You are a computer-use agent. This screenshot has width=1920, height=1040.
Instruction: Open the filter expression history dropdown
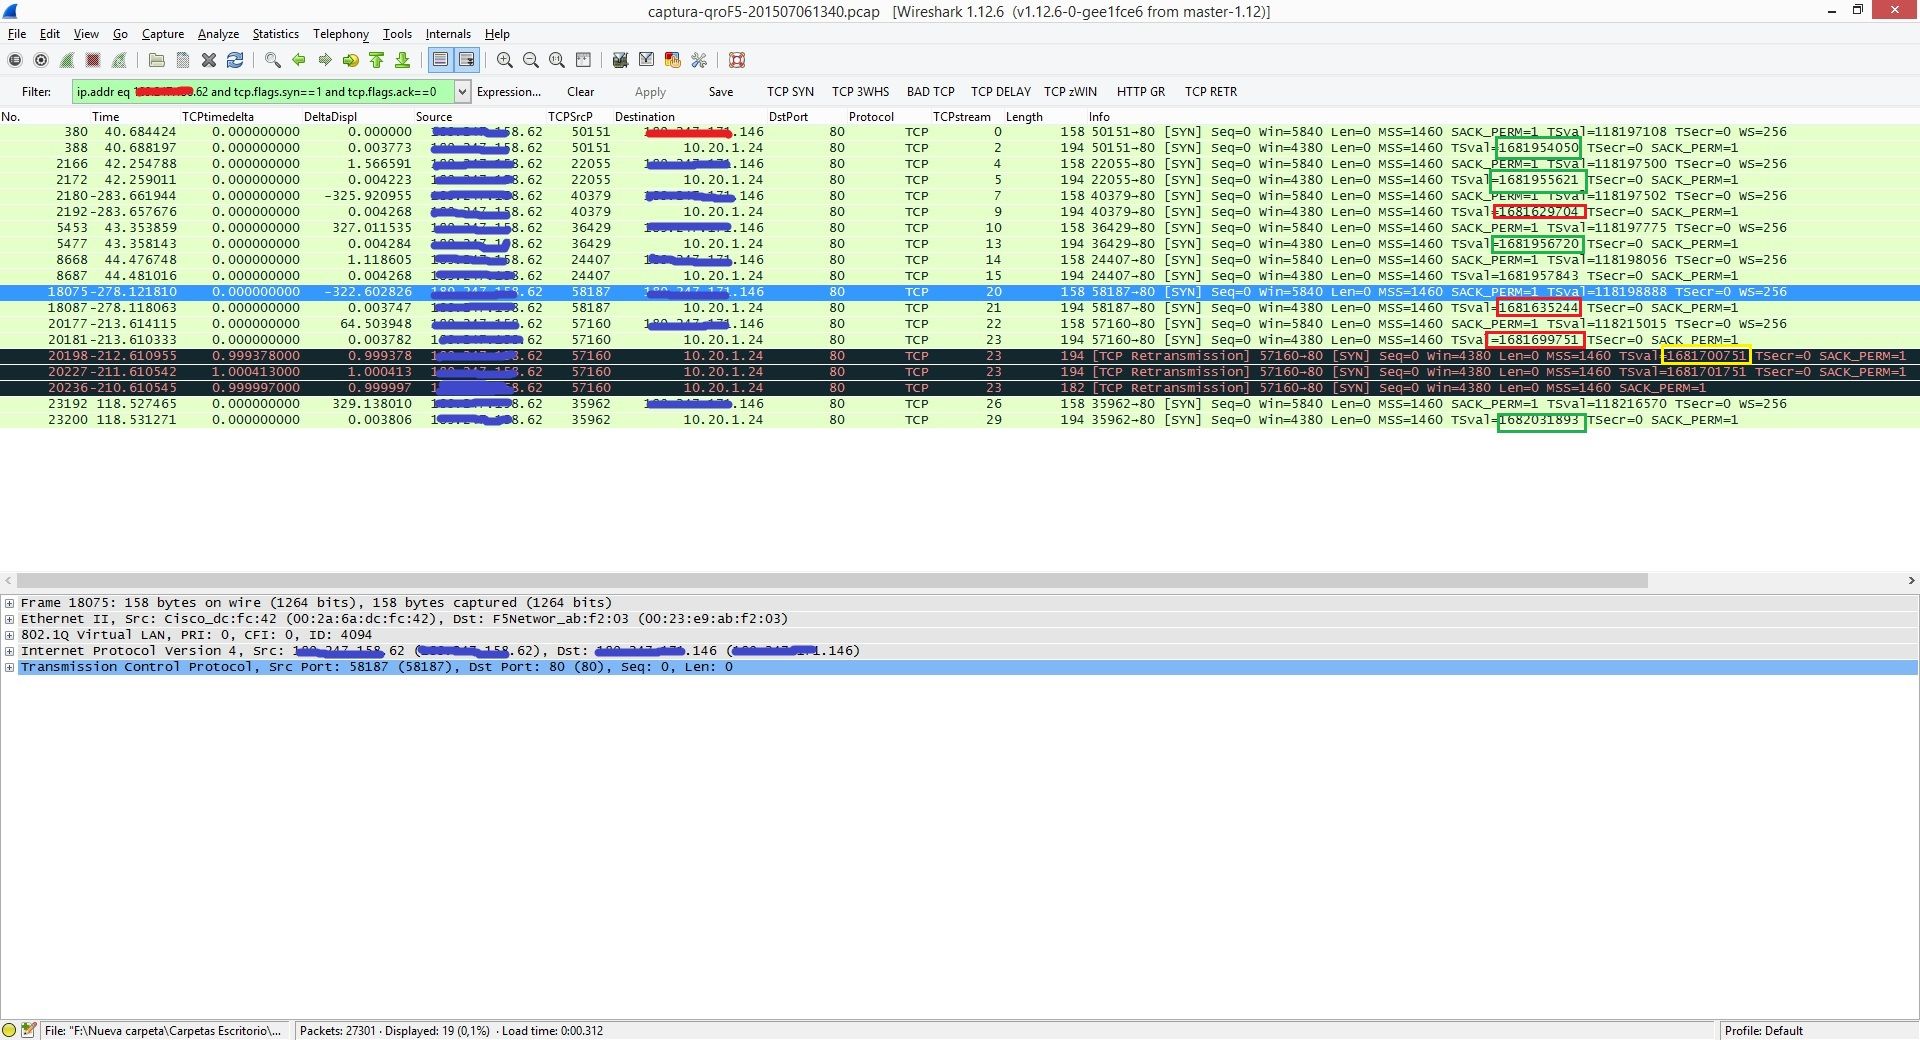[462, 91]
